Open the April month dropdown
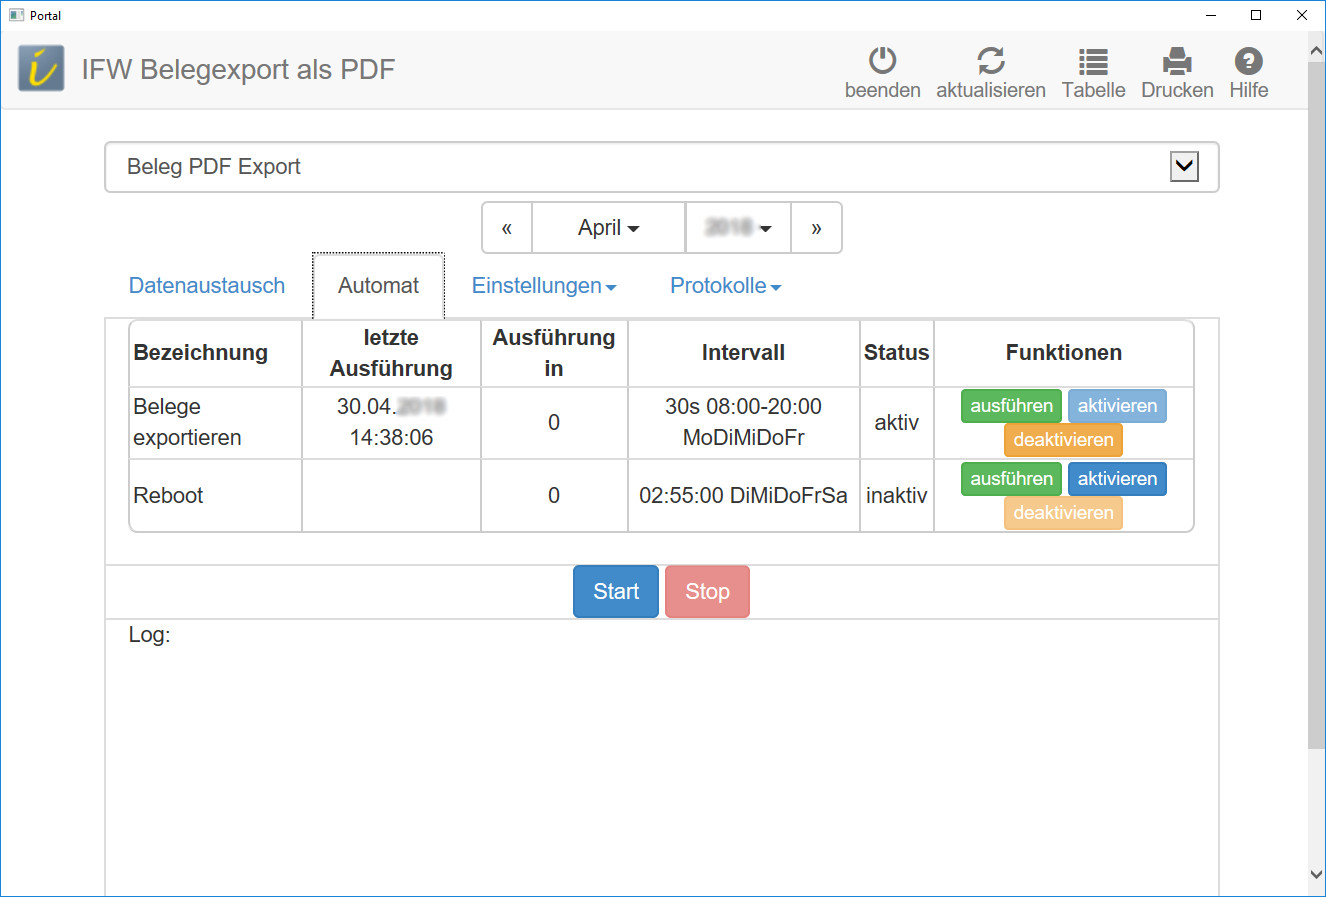The image size is (1326, 897). tap(608, 228)
